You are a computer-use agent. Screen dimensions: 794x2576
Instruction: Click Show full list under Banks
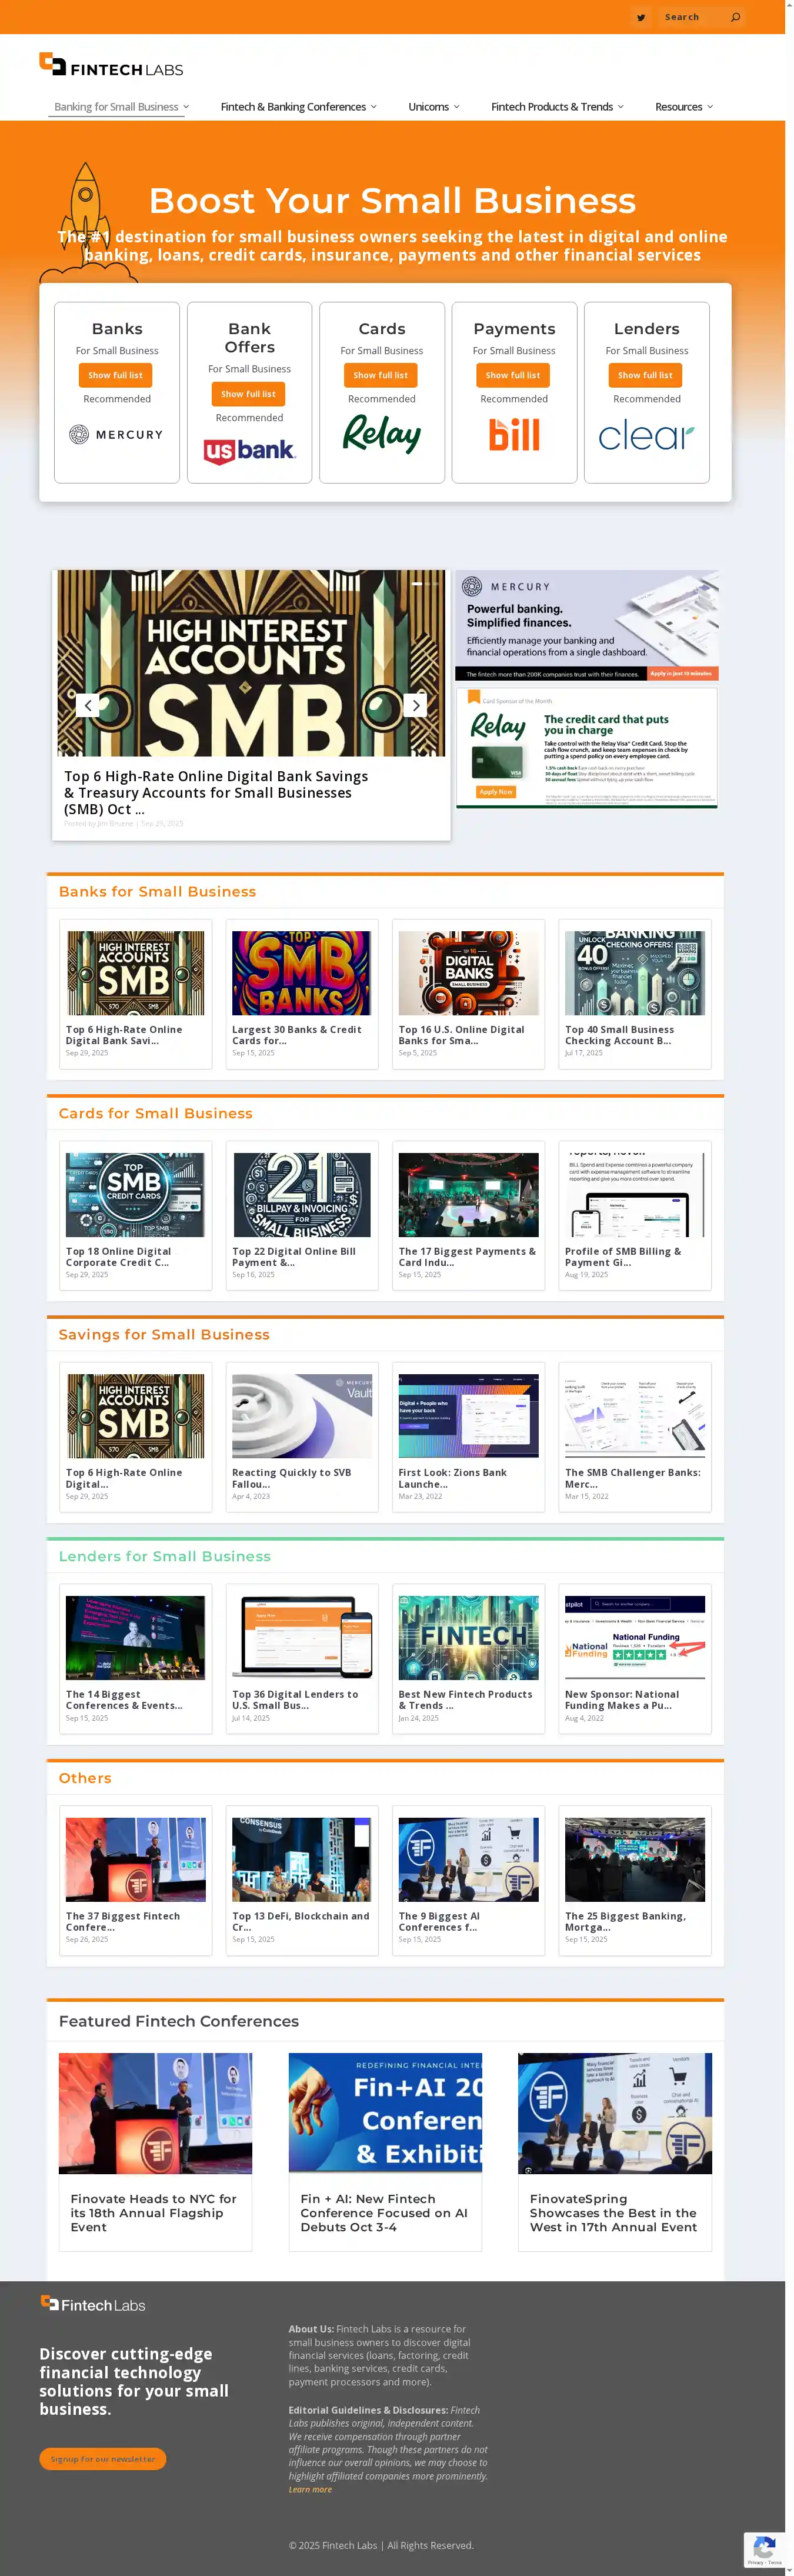coord(115,375)
